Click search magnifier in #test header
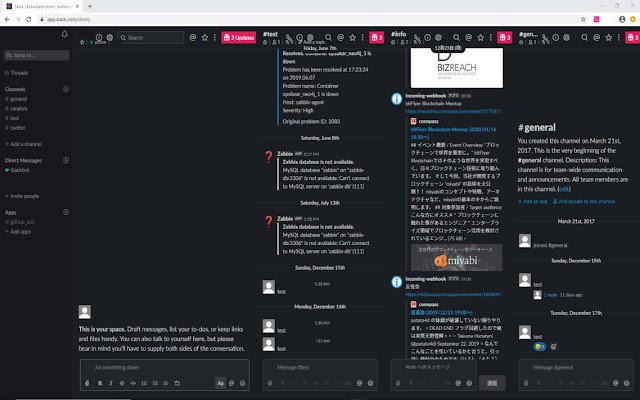 (x=329, y=38)
